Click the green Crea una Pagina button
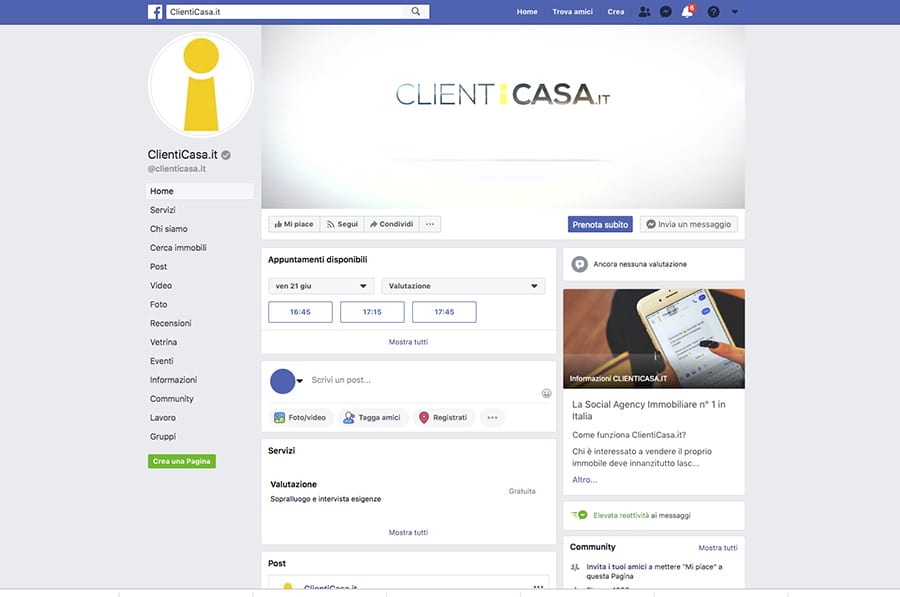 click(x=182, y=462)
